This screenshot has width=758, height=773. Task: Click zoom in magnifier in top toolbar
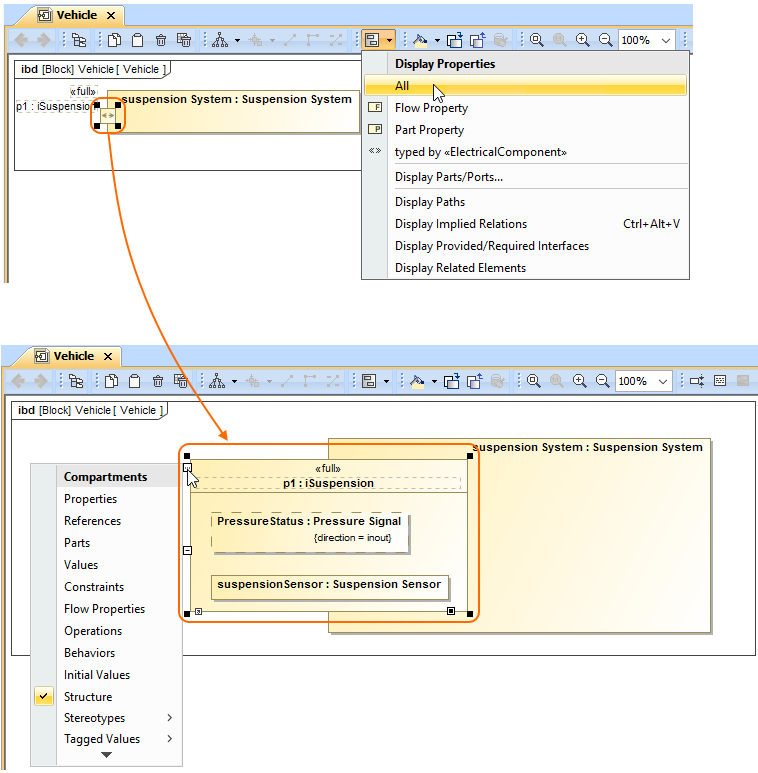pyautogui.click(x=583, y=40)
